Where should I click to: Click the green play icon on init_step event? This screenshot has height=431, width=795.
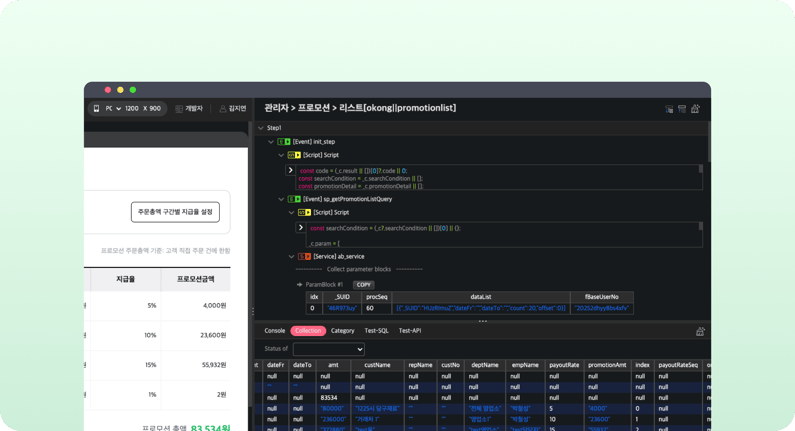click(x=287, y=142)
